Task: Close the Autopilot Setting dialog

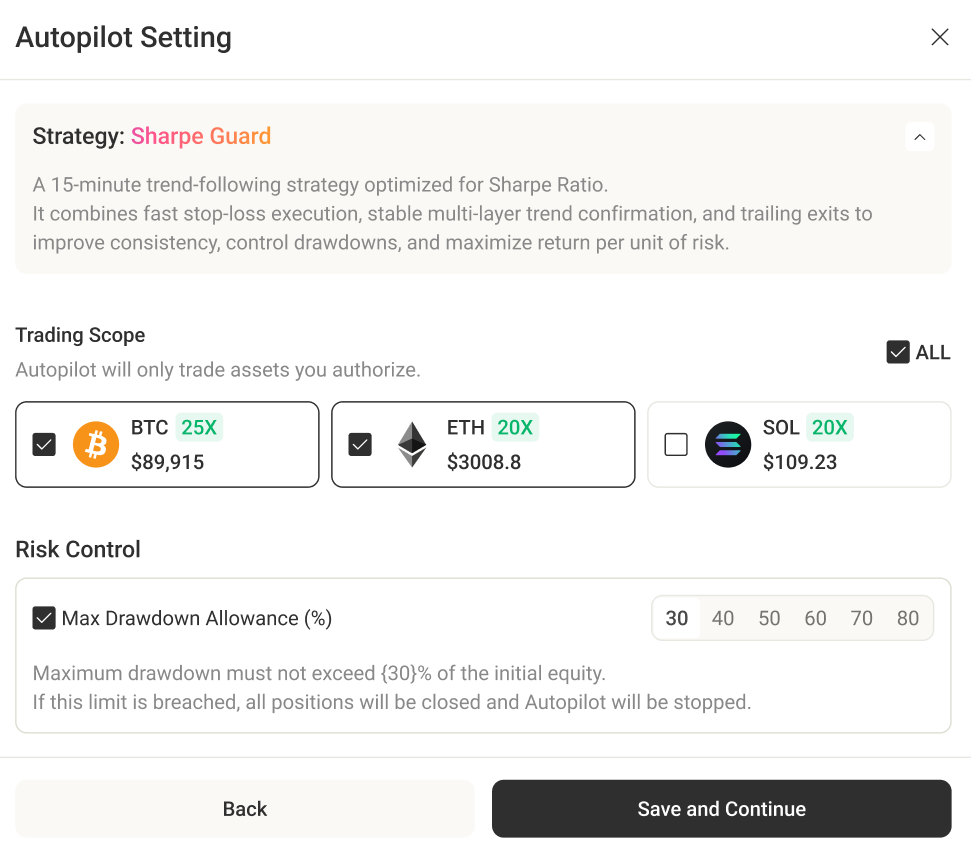Action: [940, 38]
